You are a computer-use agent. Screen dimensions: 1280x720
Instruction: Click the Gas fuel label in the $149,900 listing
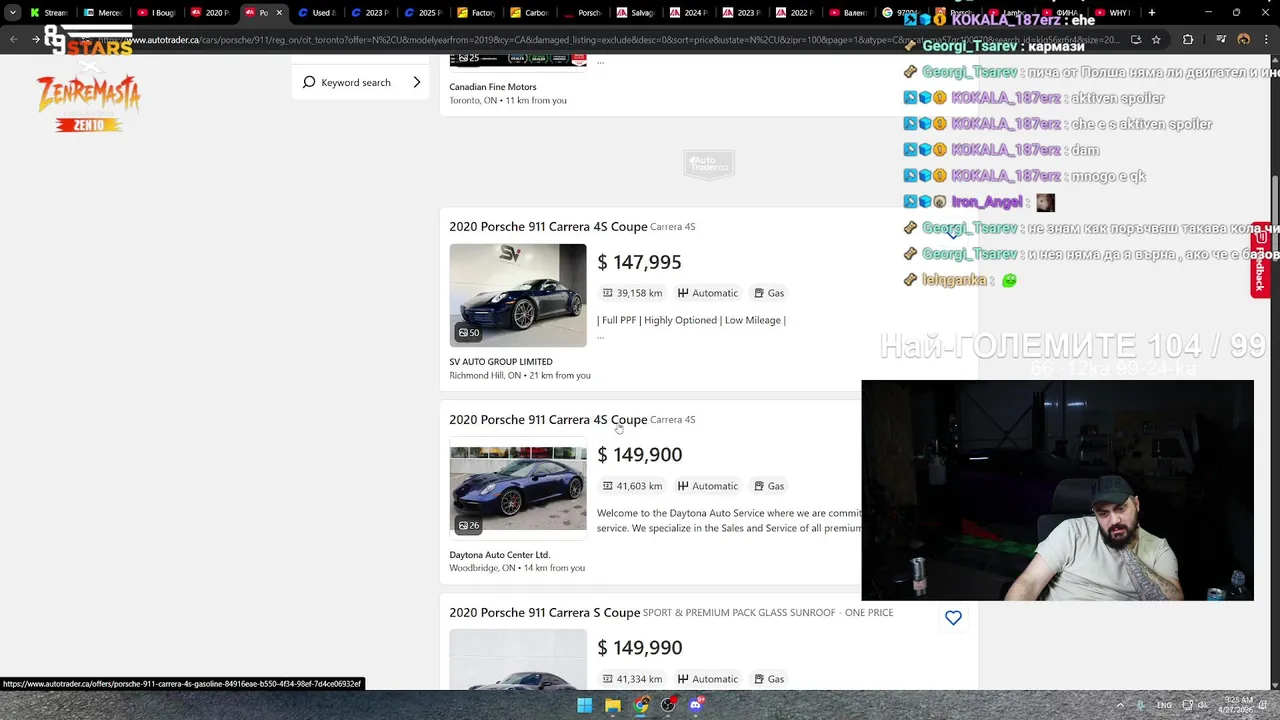[769, 486]
